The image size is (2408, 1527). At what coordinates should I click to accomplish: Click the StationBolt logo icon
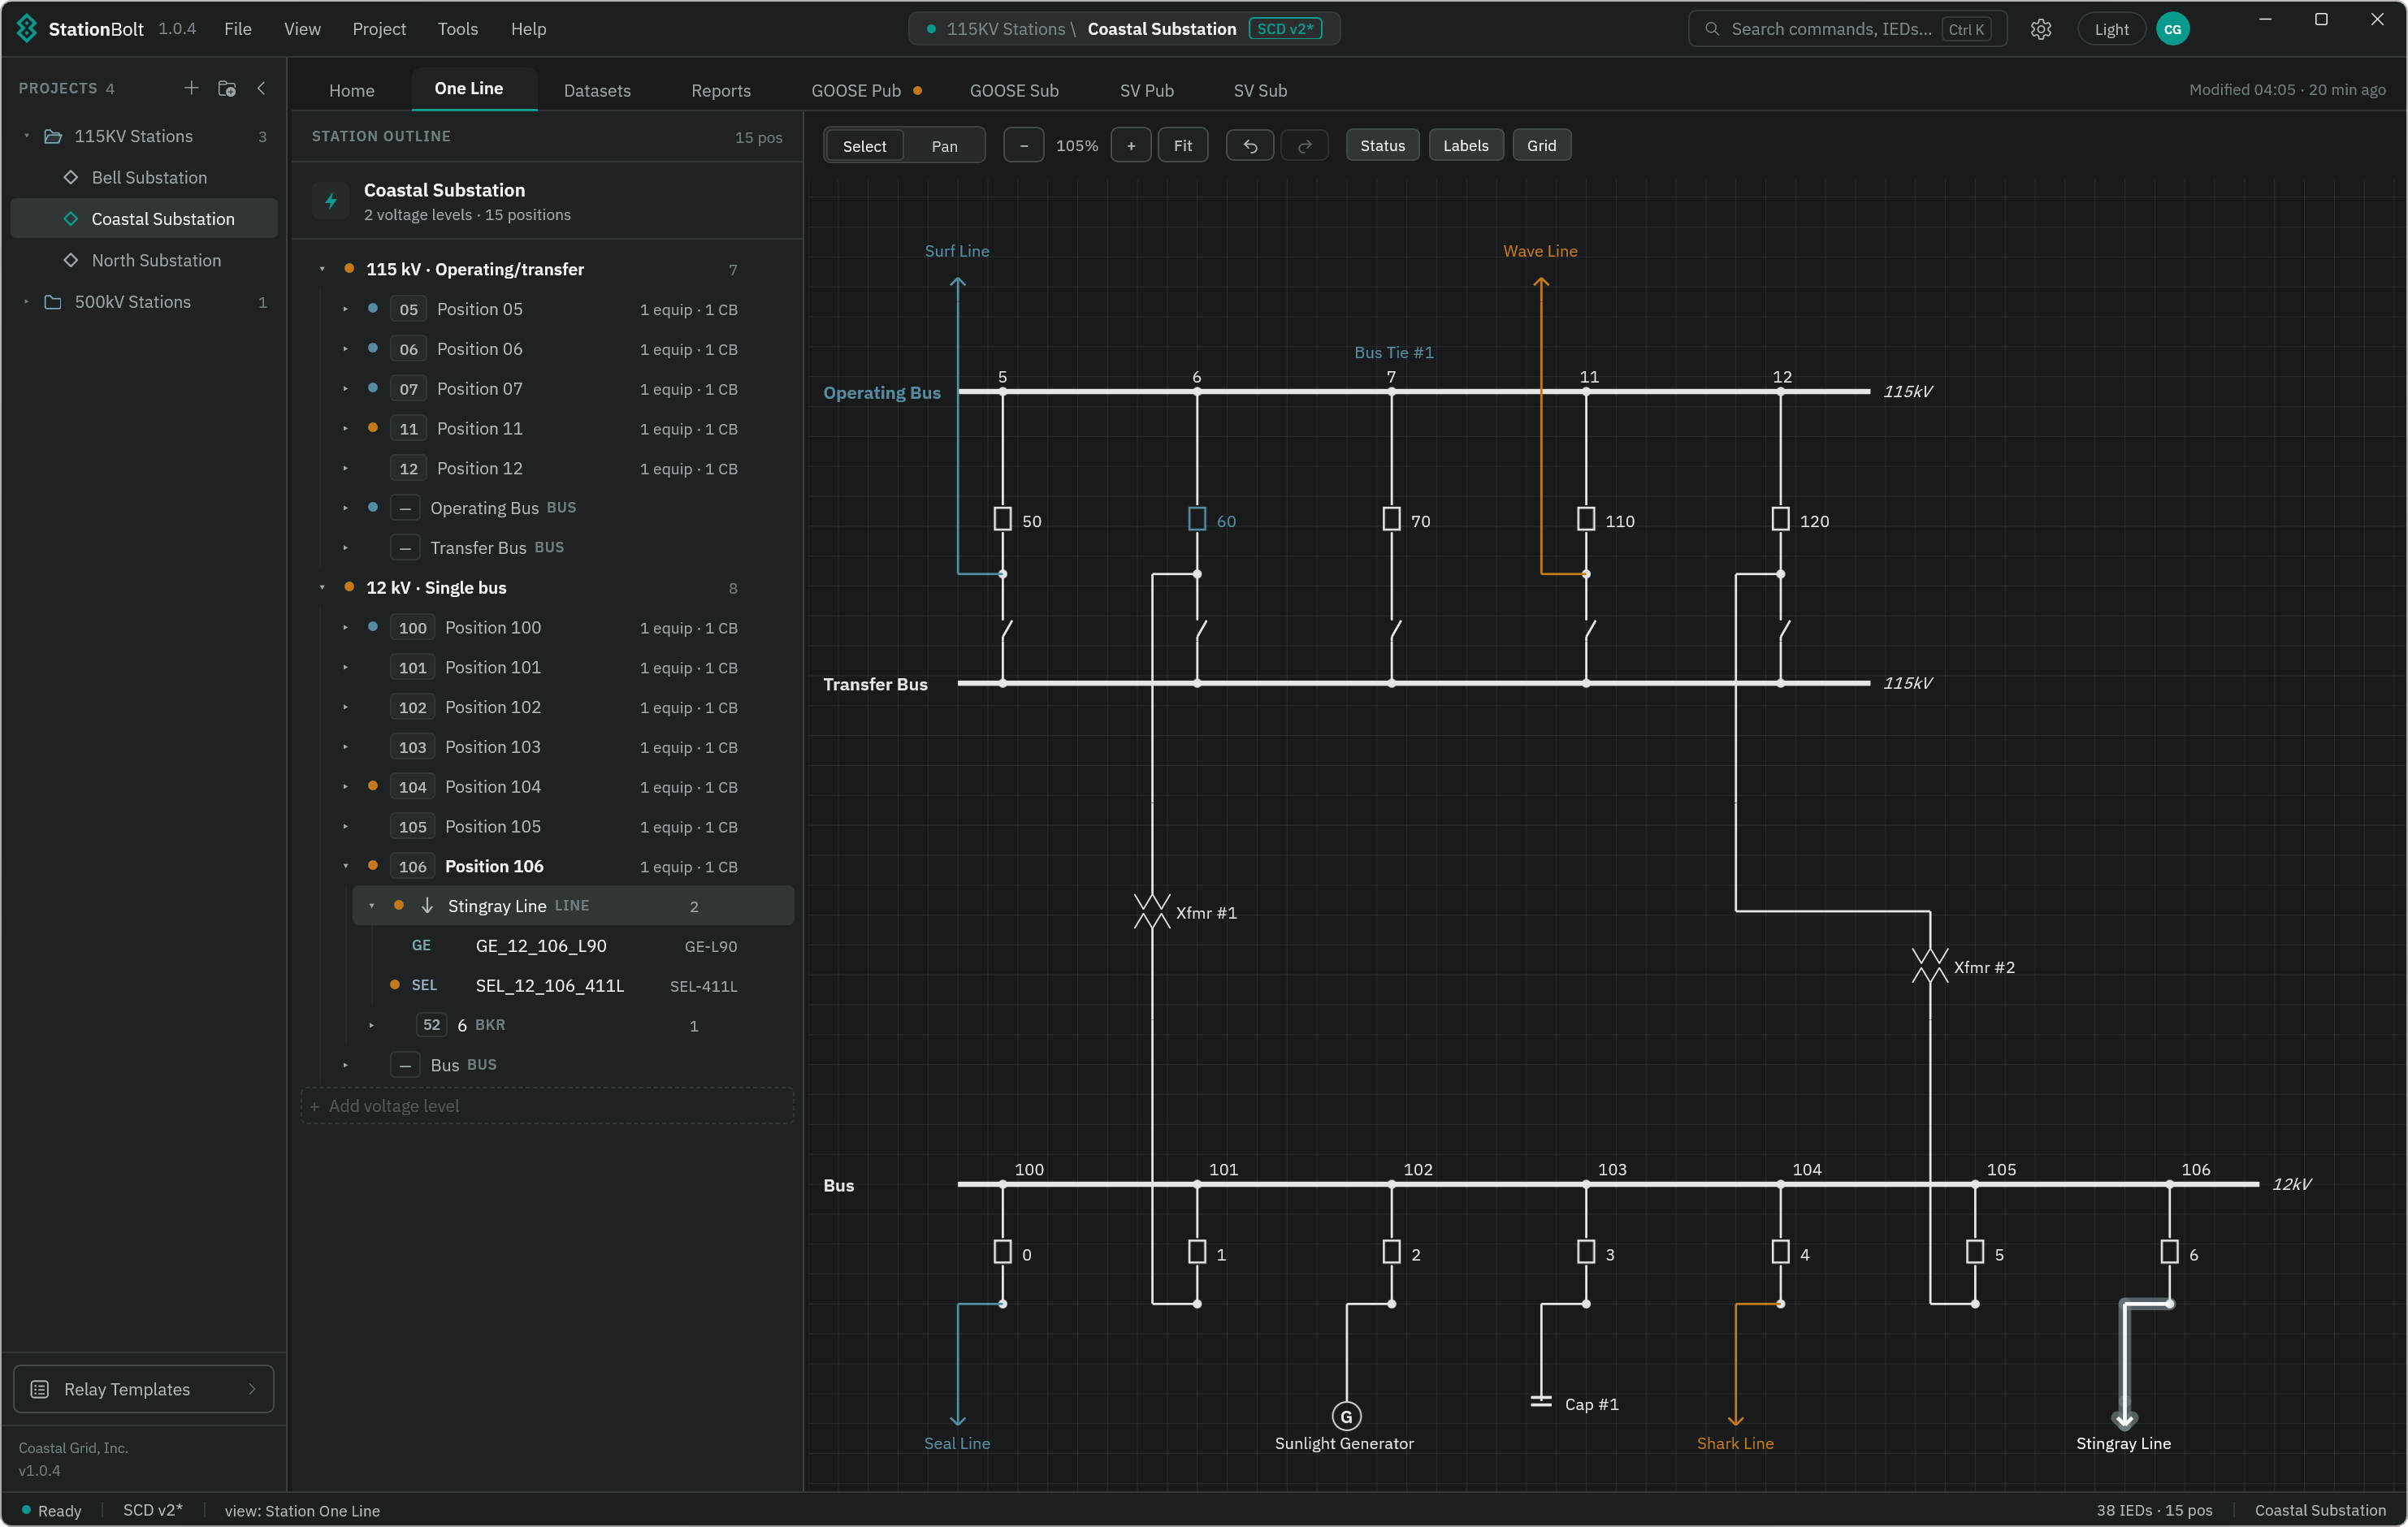point(27,28)
